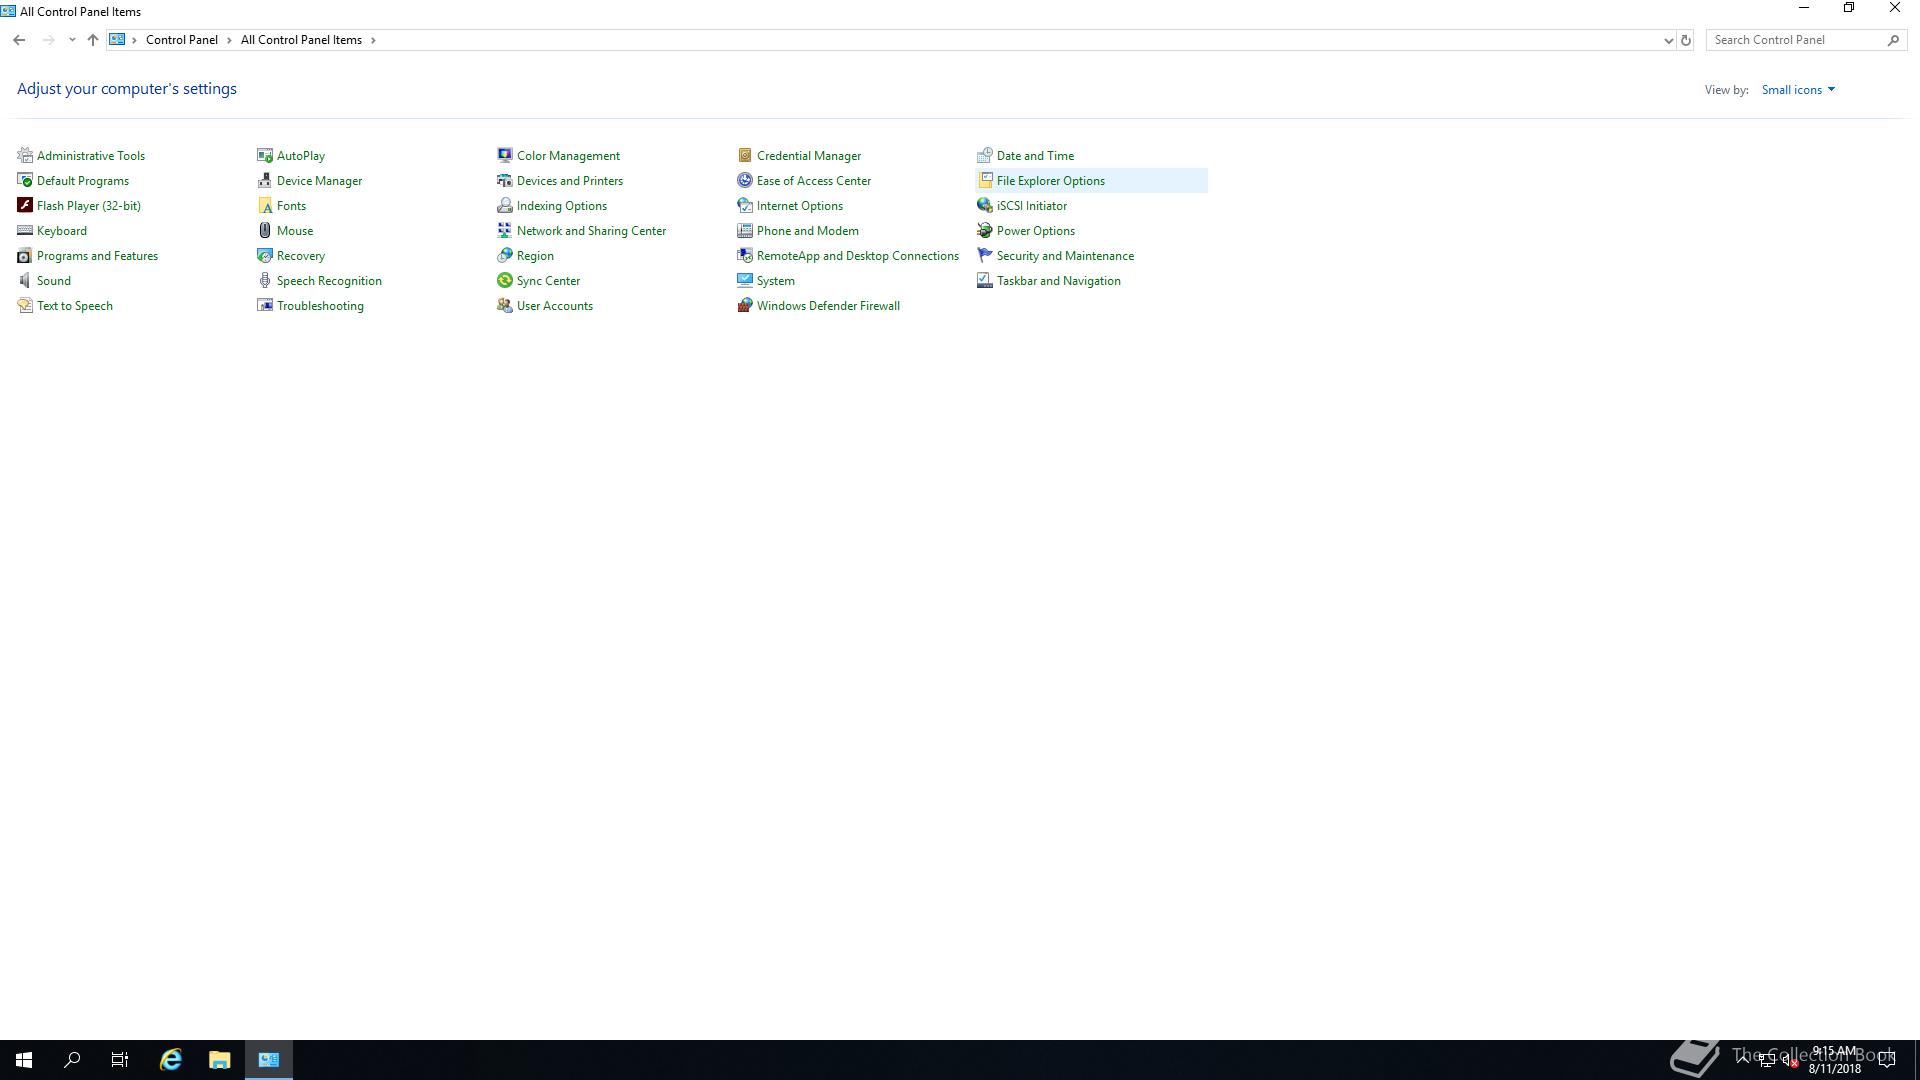Open the Security and Maintenance flag icon
The height and width of the screenshot is (1080, 1920).
(985, 255)
